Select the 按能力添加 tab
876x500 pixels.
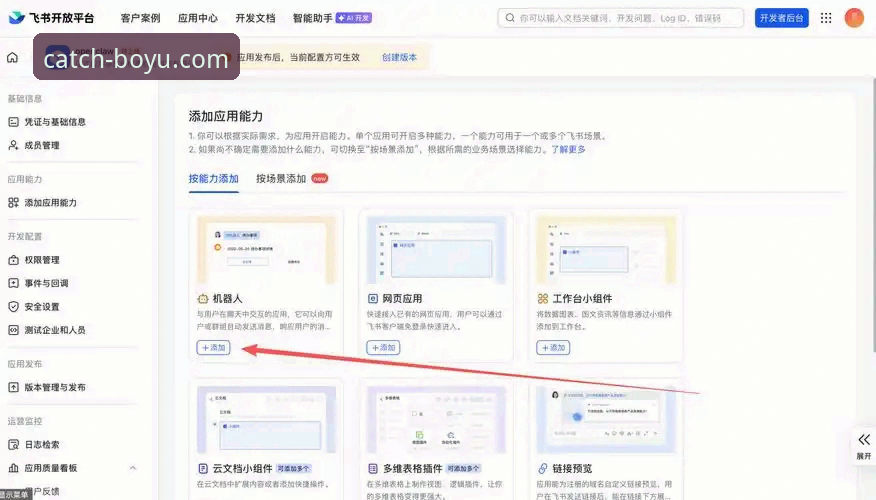point(213,179)
